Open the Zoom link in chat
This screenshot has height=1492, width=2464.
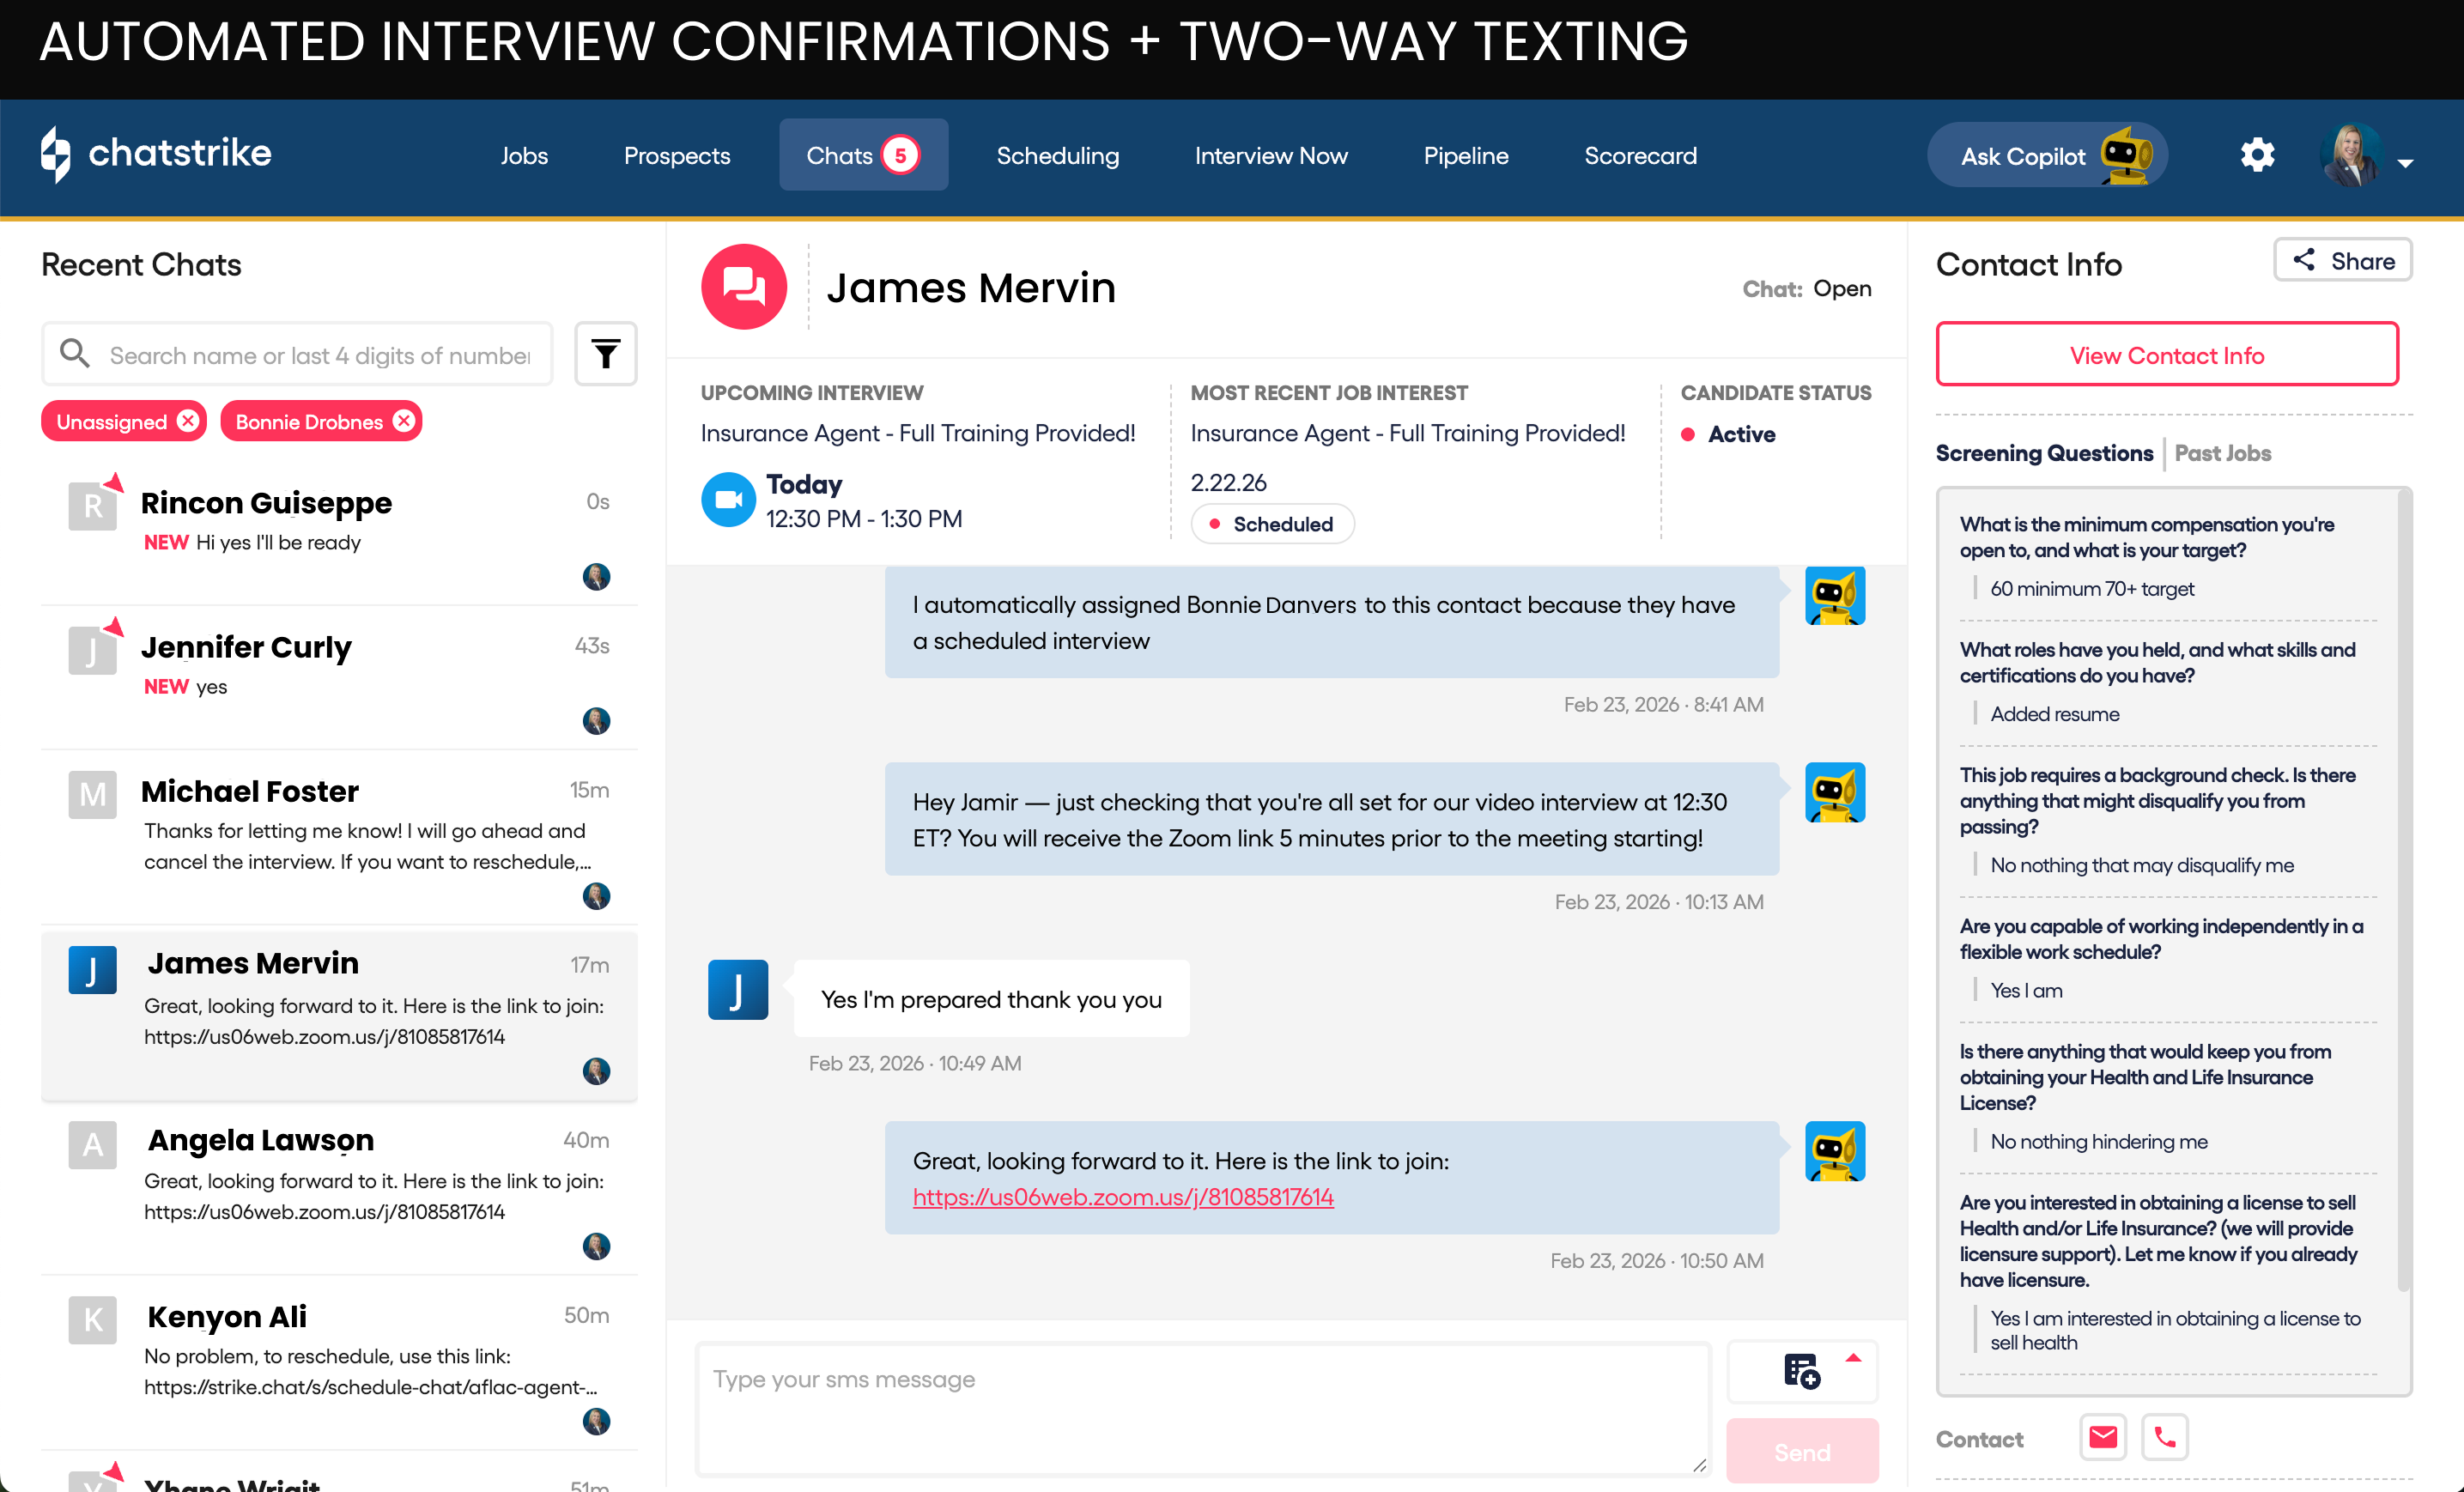pos(1122,1197)
